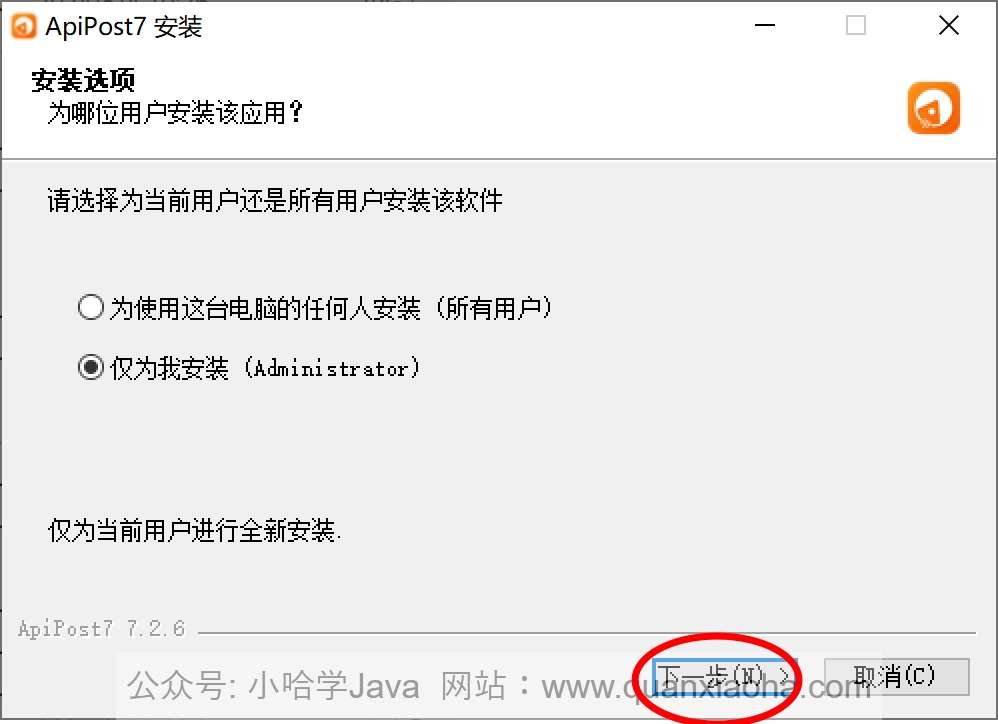Click the ApiPost7 icon in title bar
Image resolution: width=998 pixels, height=724 pixels.
pos(24,26)
